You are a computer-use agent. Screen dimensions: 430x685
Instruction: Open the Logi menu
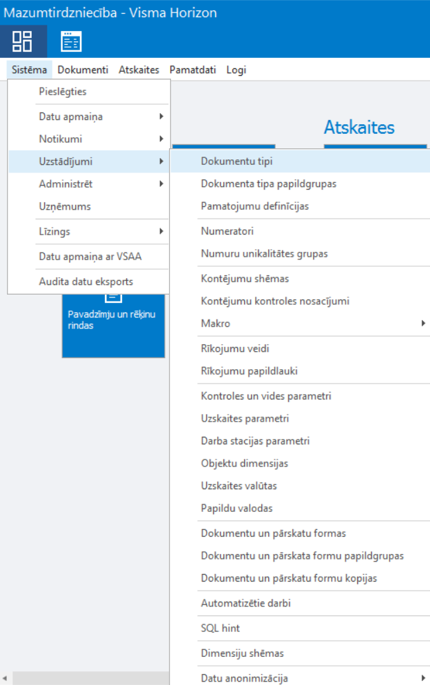pos(236,70)
